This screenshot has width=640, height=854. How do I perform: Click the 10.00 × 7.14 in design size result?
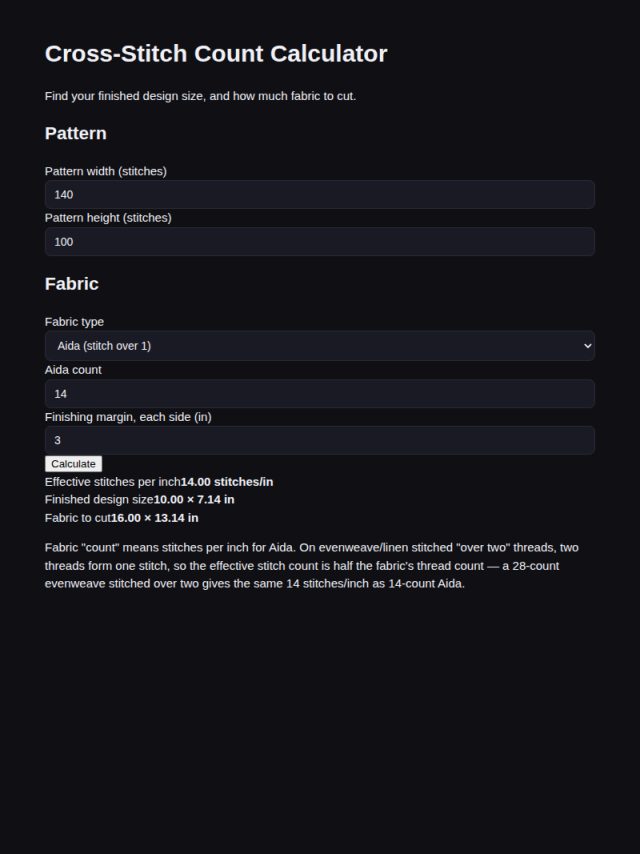tap(194, 499)
